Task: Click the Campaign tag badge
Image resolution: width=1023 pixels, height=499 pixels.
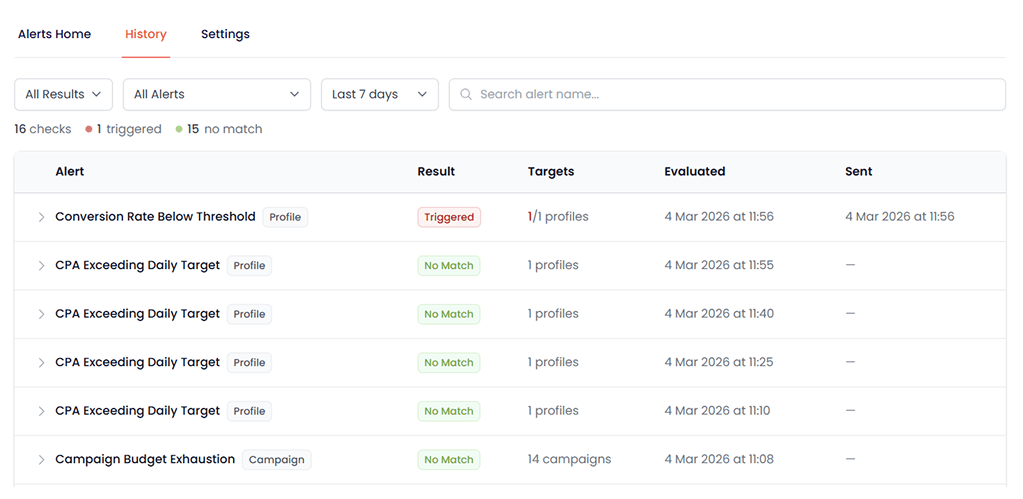Action: tap(276, 460)
